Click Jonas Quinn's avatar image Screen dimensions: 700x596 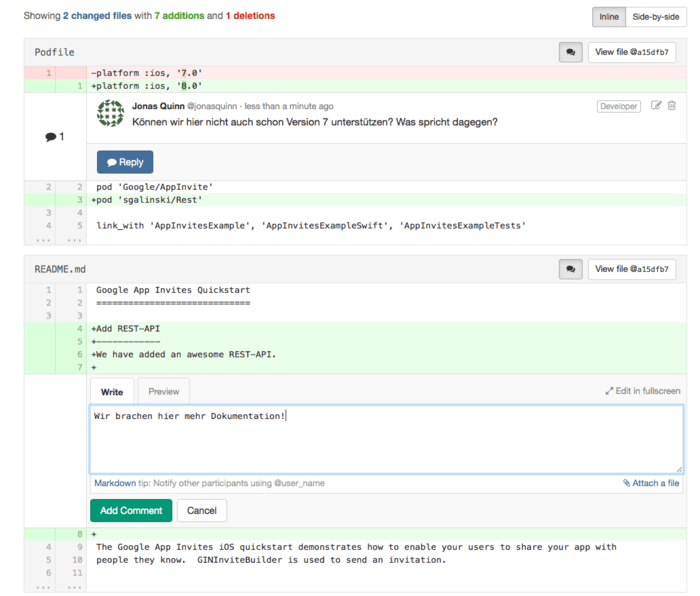click(x=110, y=113)
